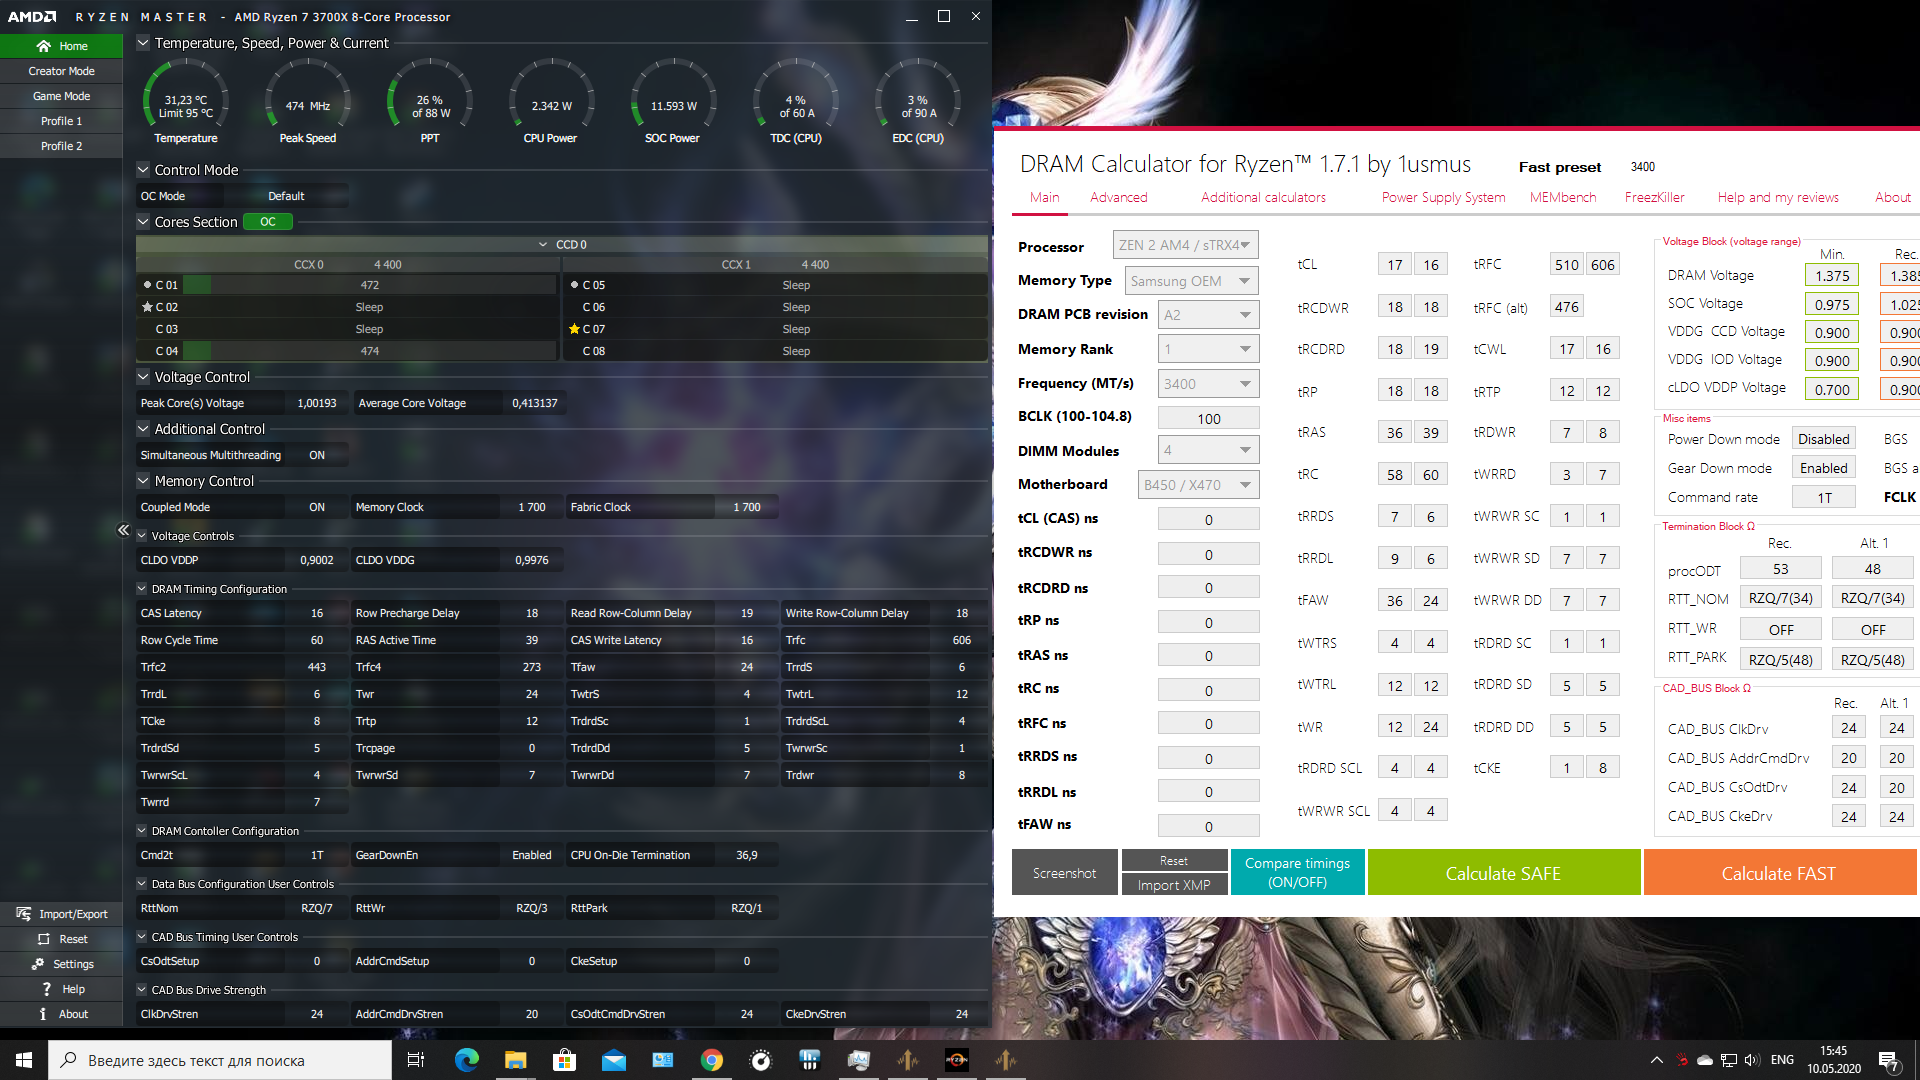Image resolution: width=1920 pixels, height=1080 pixels.
Task: Collapse the DRAM Timing Configuration section
Action: tap(142, 589)
